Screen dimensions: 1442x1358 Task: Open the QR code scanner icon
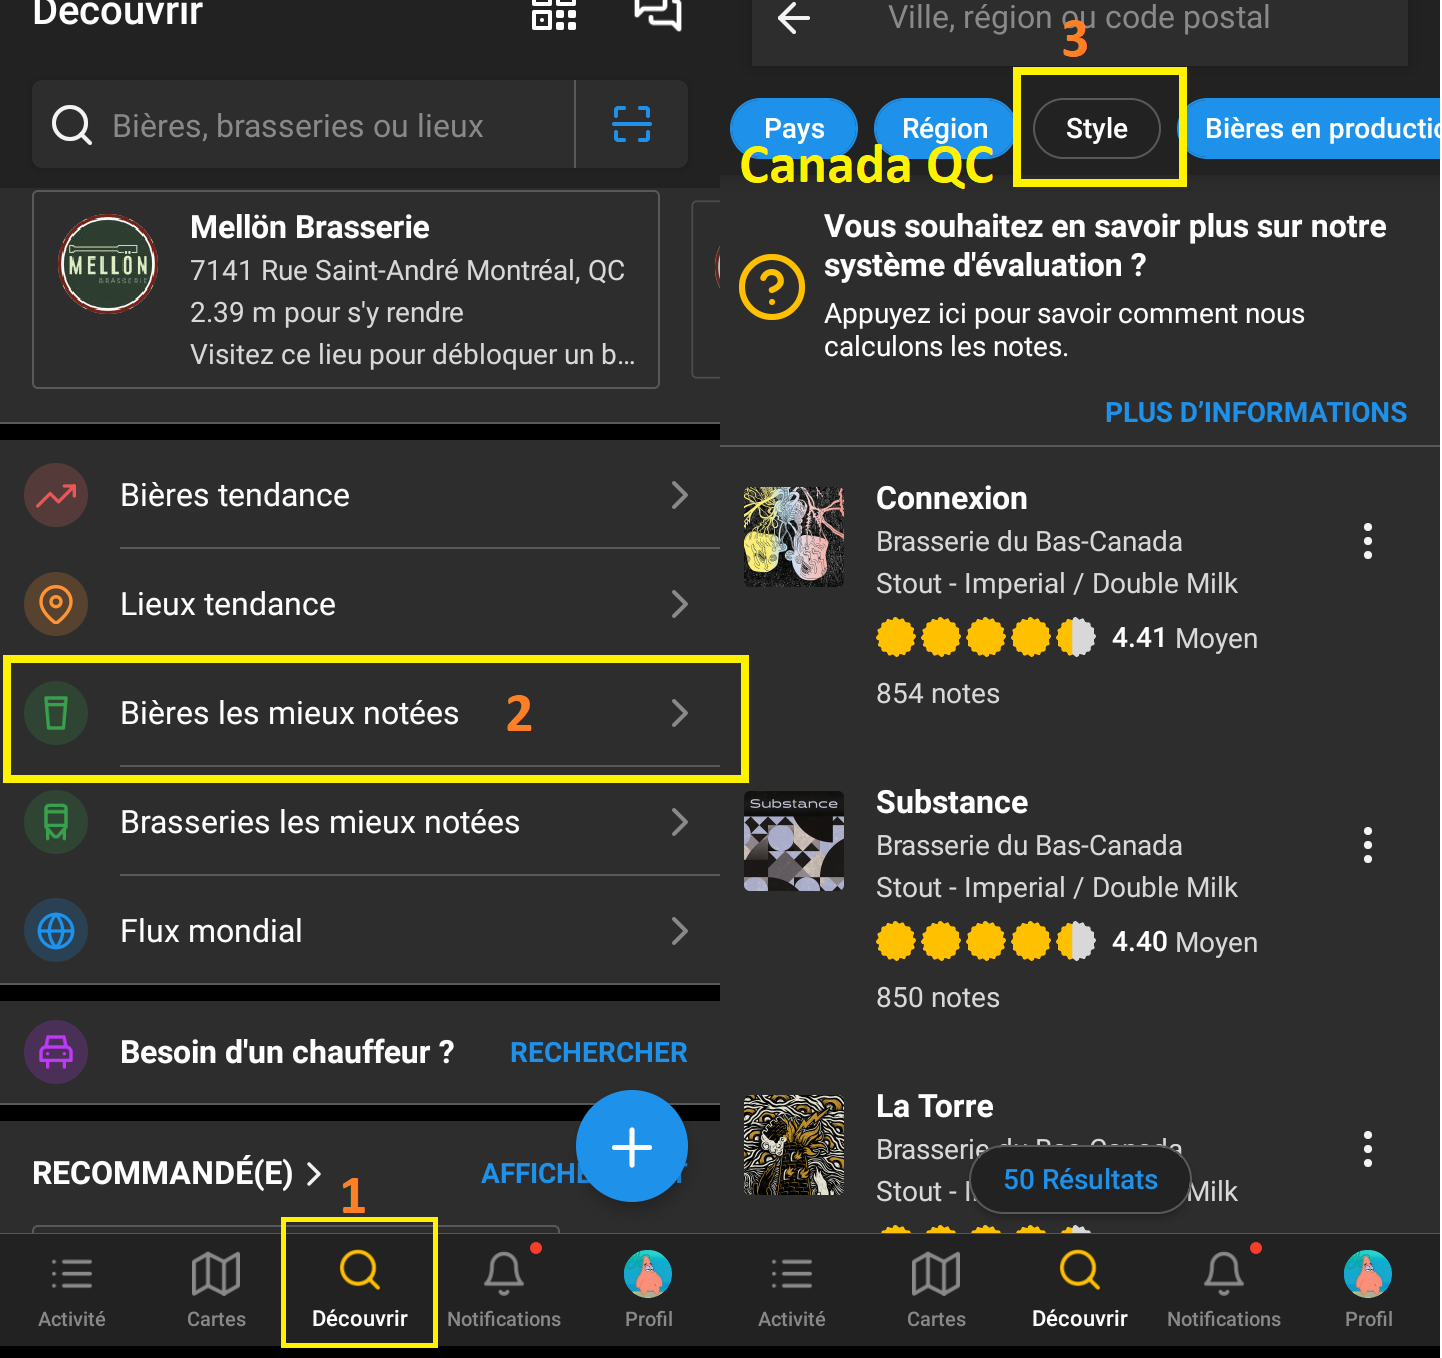(554, 14)
